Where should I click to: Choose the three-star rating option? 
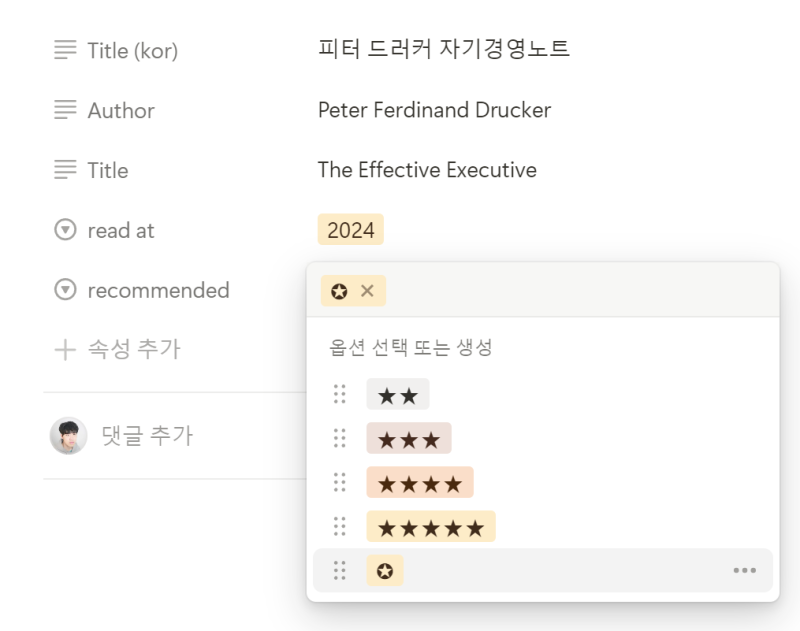tap(409, 438)
